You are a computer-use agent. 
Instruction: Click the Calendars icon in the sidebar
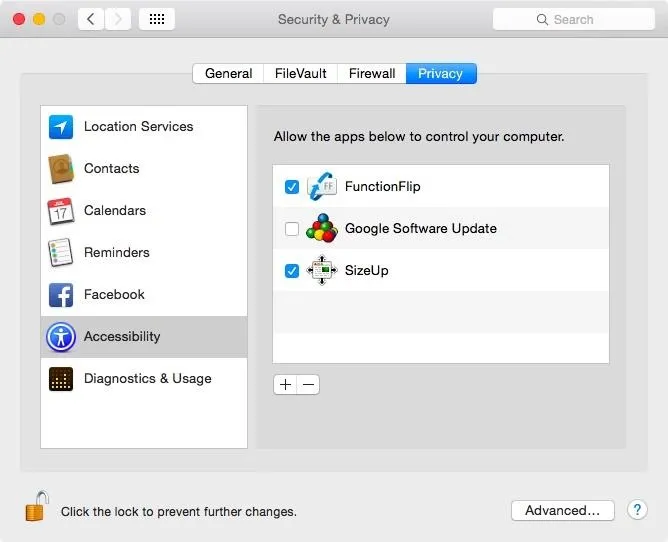click(61, 210)
